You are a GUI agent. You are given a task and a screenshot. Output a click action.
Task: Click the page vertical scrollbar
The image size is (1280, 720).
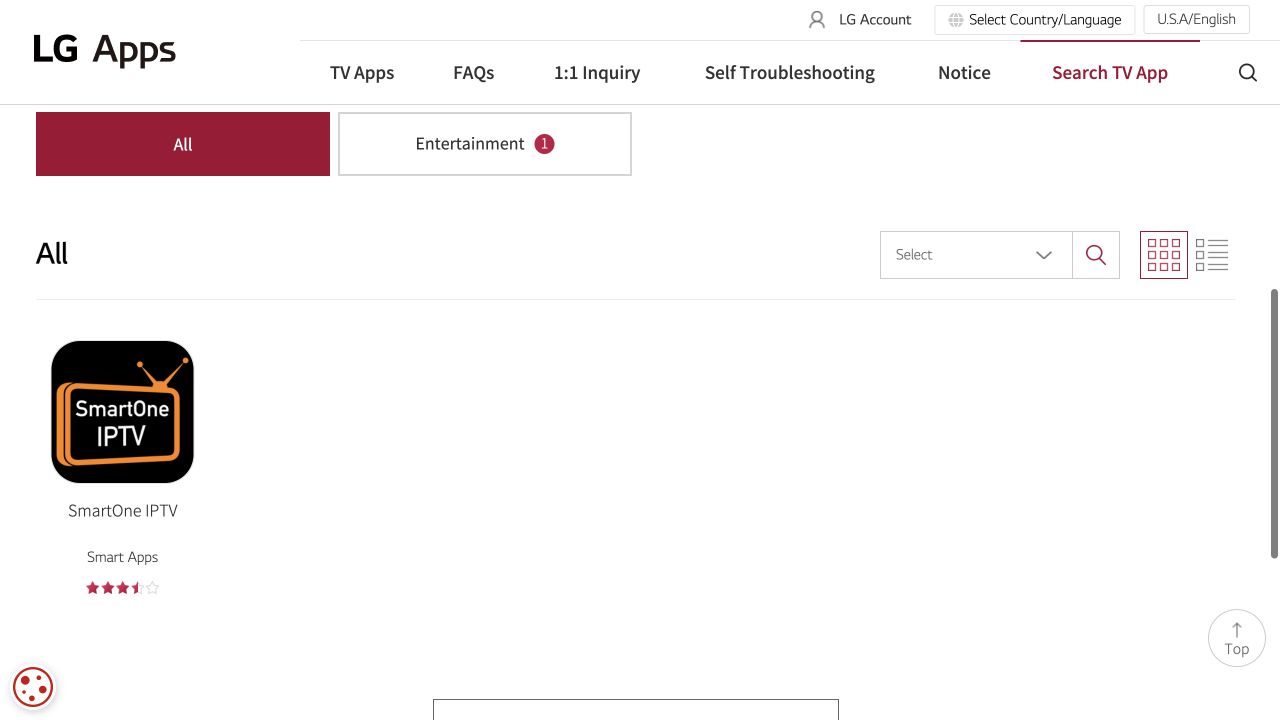click(1275, 423)
